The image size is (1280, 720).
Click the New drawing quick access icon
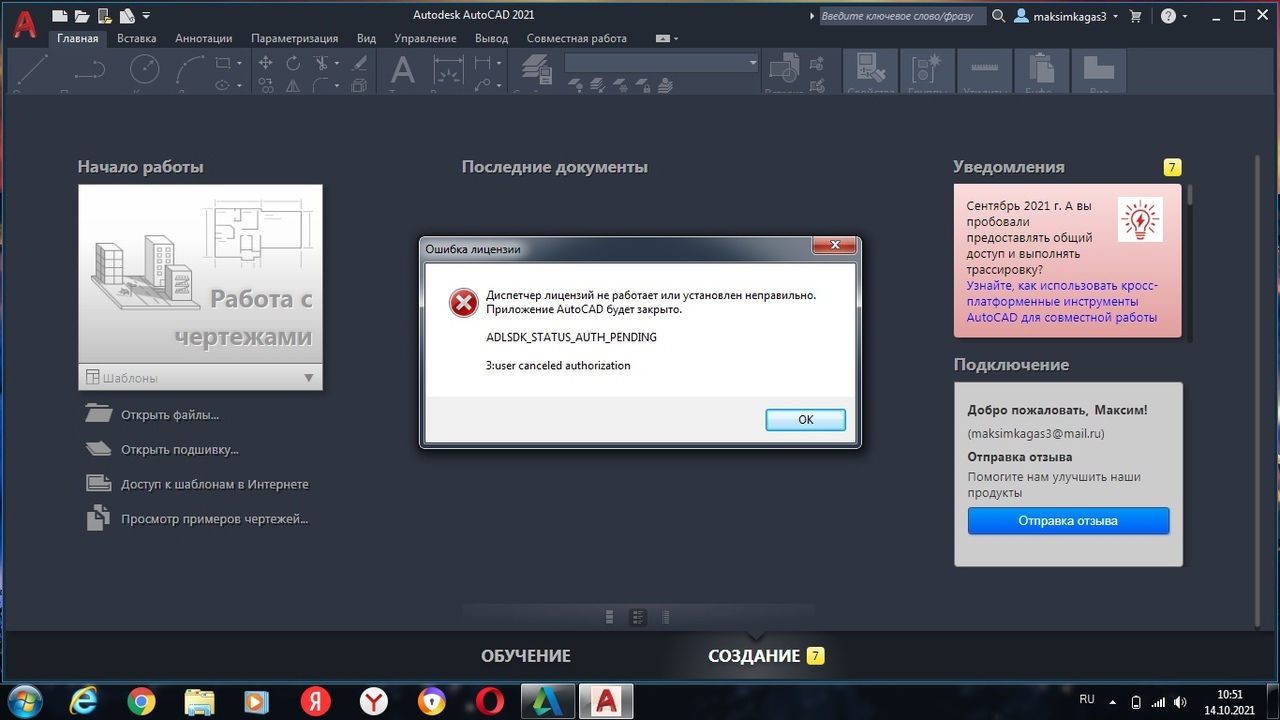coord(60,16)
